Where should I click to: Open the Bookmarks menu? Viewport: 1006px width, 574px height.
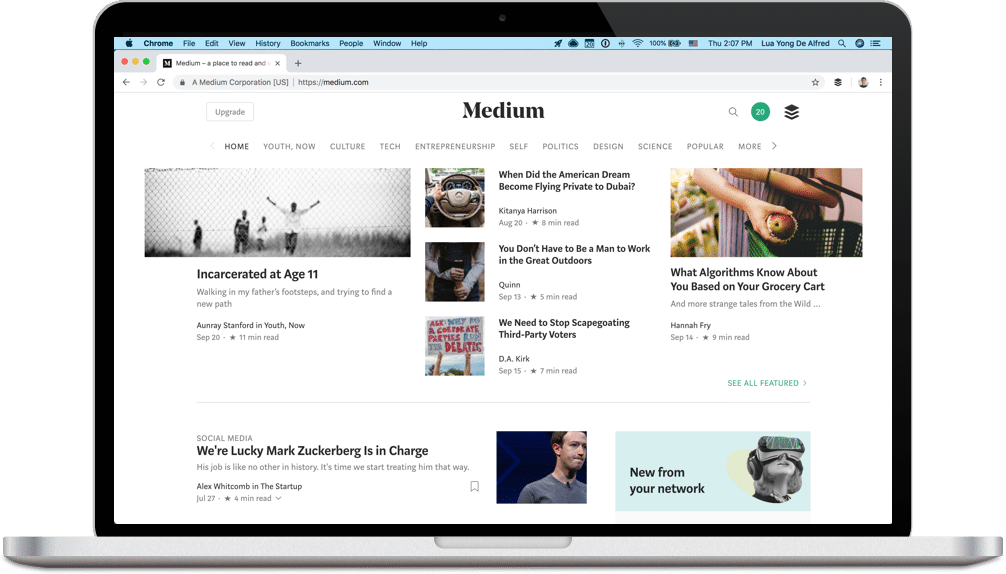[x=309, y=43]
